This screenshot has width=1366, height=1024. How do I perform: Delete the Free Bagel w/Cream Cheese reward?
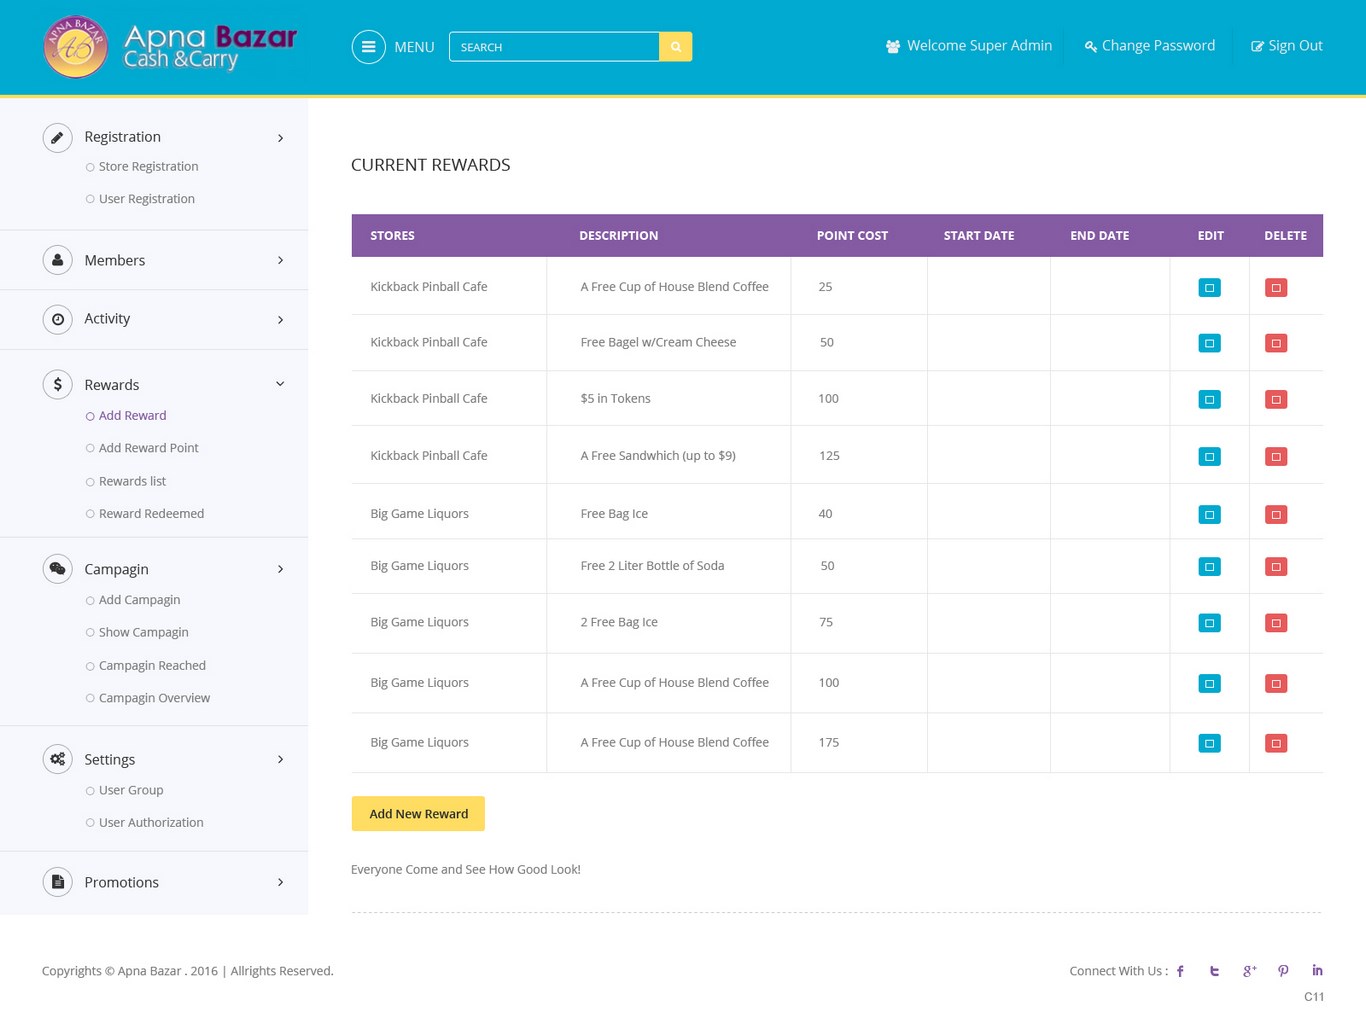click(1275, 343)
